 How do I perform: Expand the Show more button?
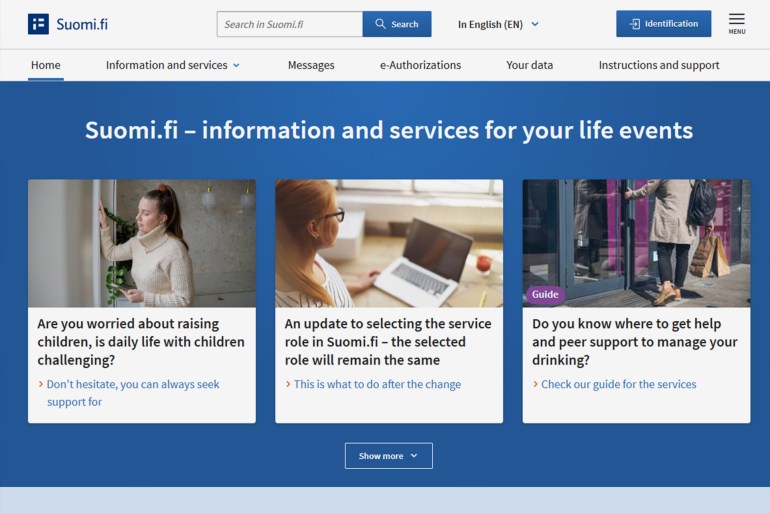[x=389, y=456]
